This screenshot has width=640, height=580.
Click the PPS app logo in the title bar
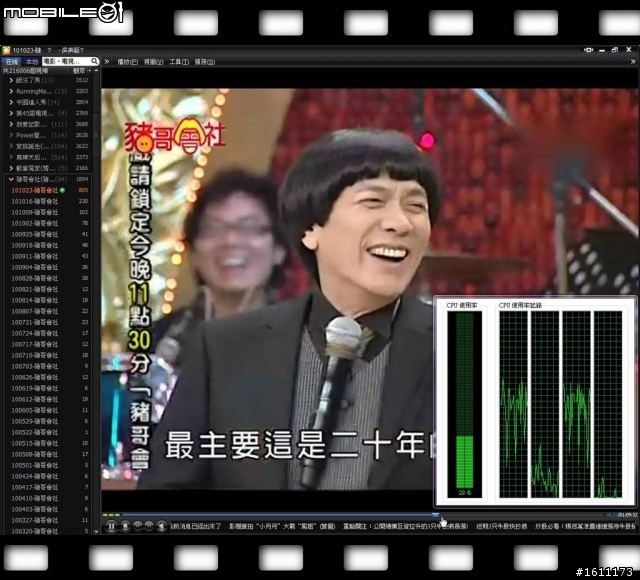pos(6,50)
